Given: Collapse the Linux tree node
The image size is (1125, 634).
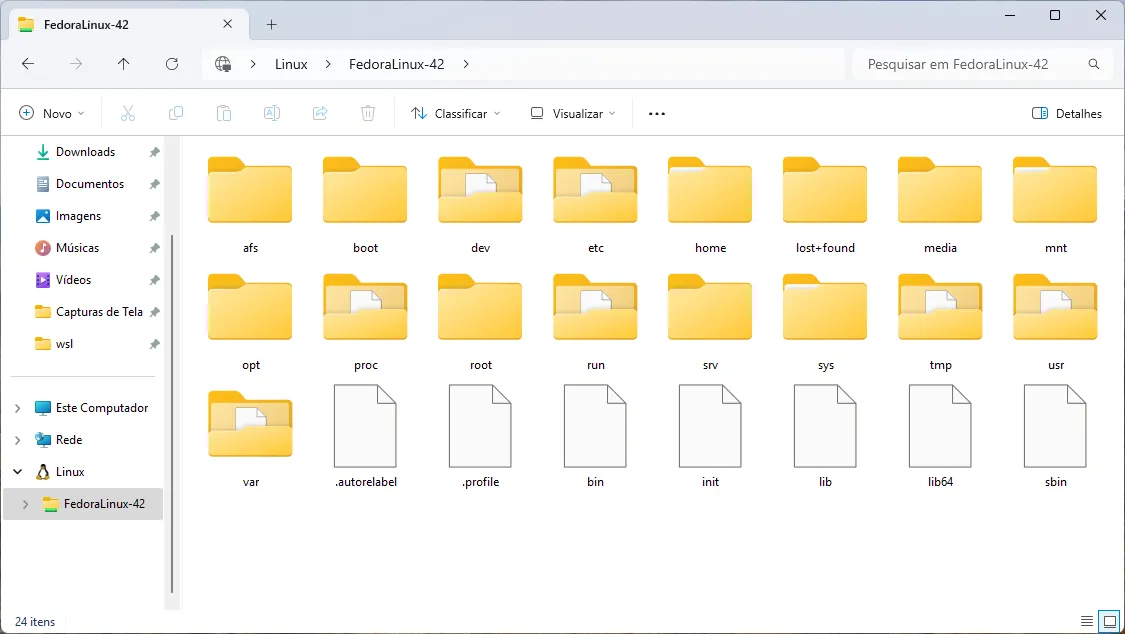Looking at the screenshot, I should [17, 472].
